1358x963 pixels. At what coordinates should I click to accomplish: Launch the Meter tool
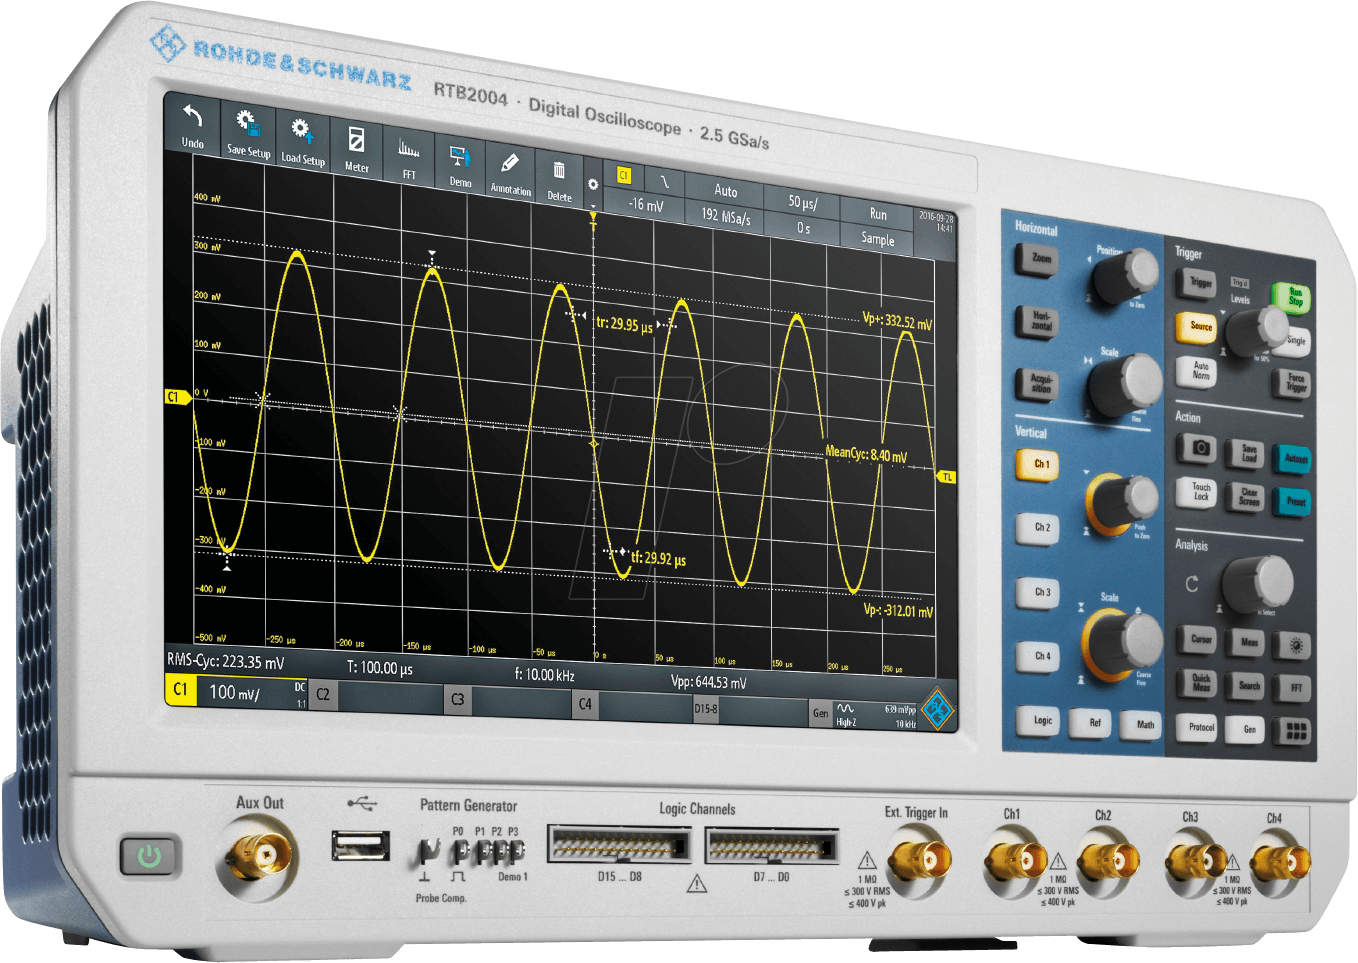[356, 149]
